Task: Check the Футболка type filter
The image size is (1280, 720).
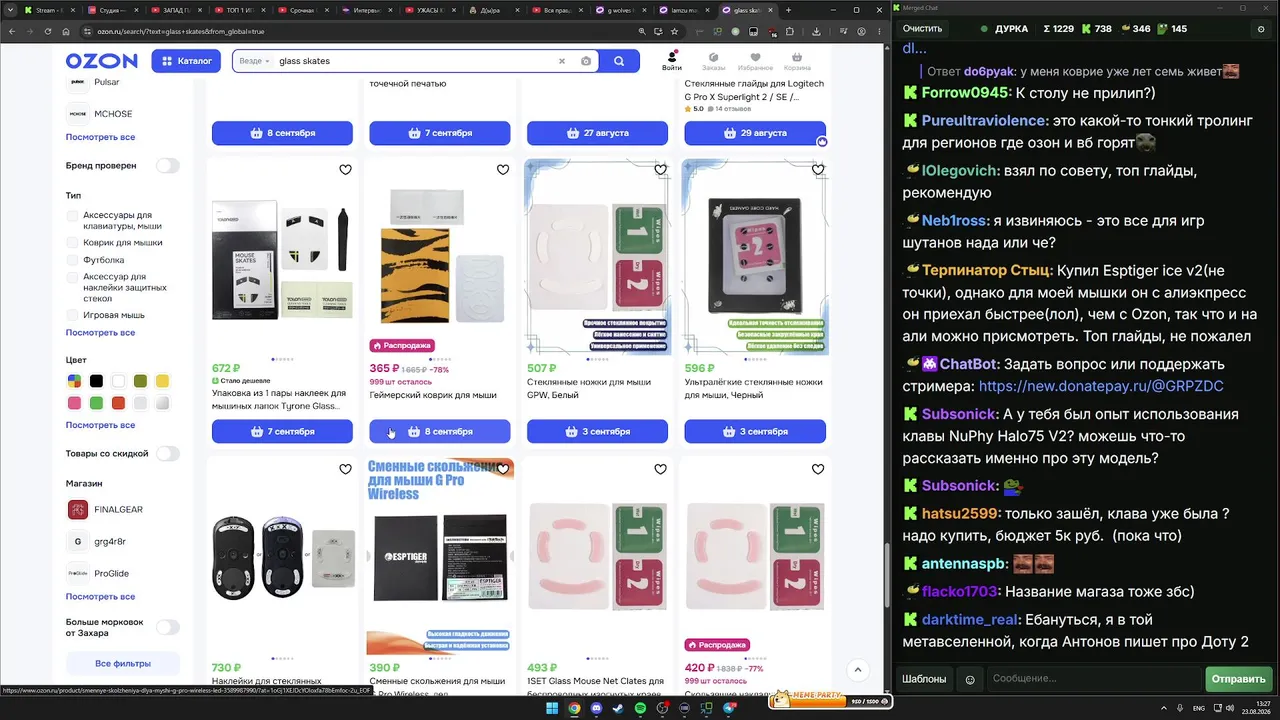Action: point(72,260)
